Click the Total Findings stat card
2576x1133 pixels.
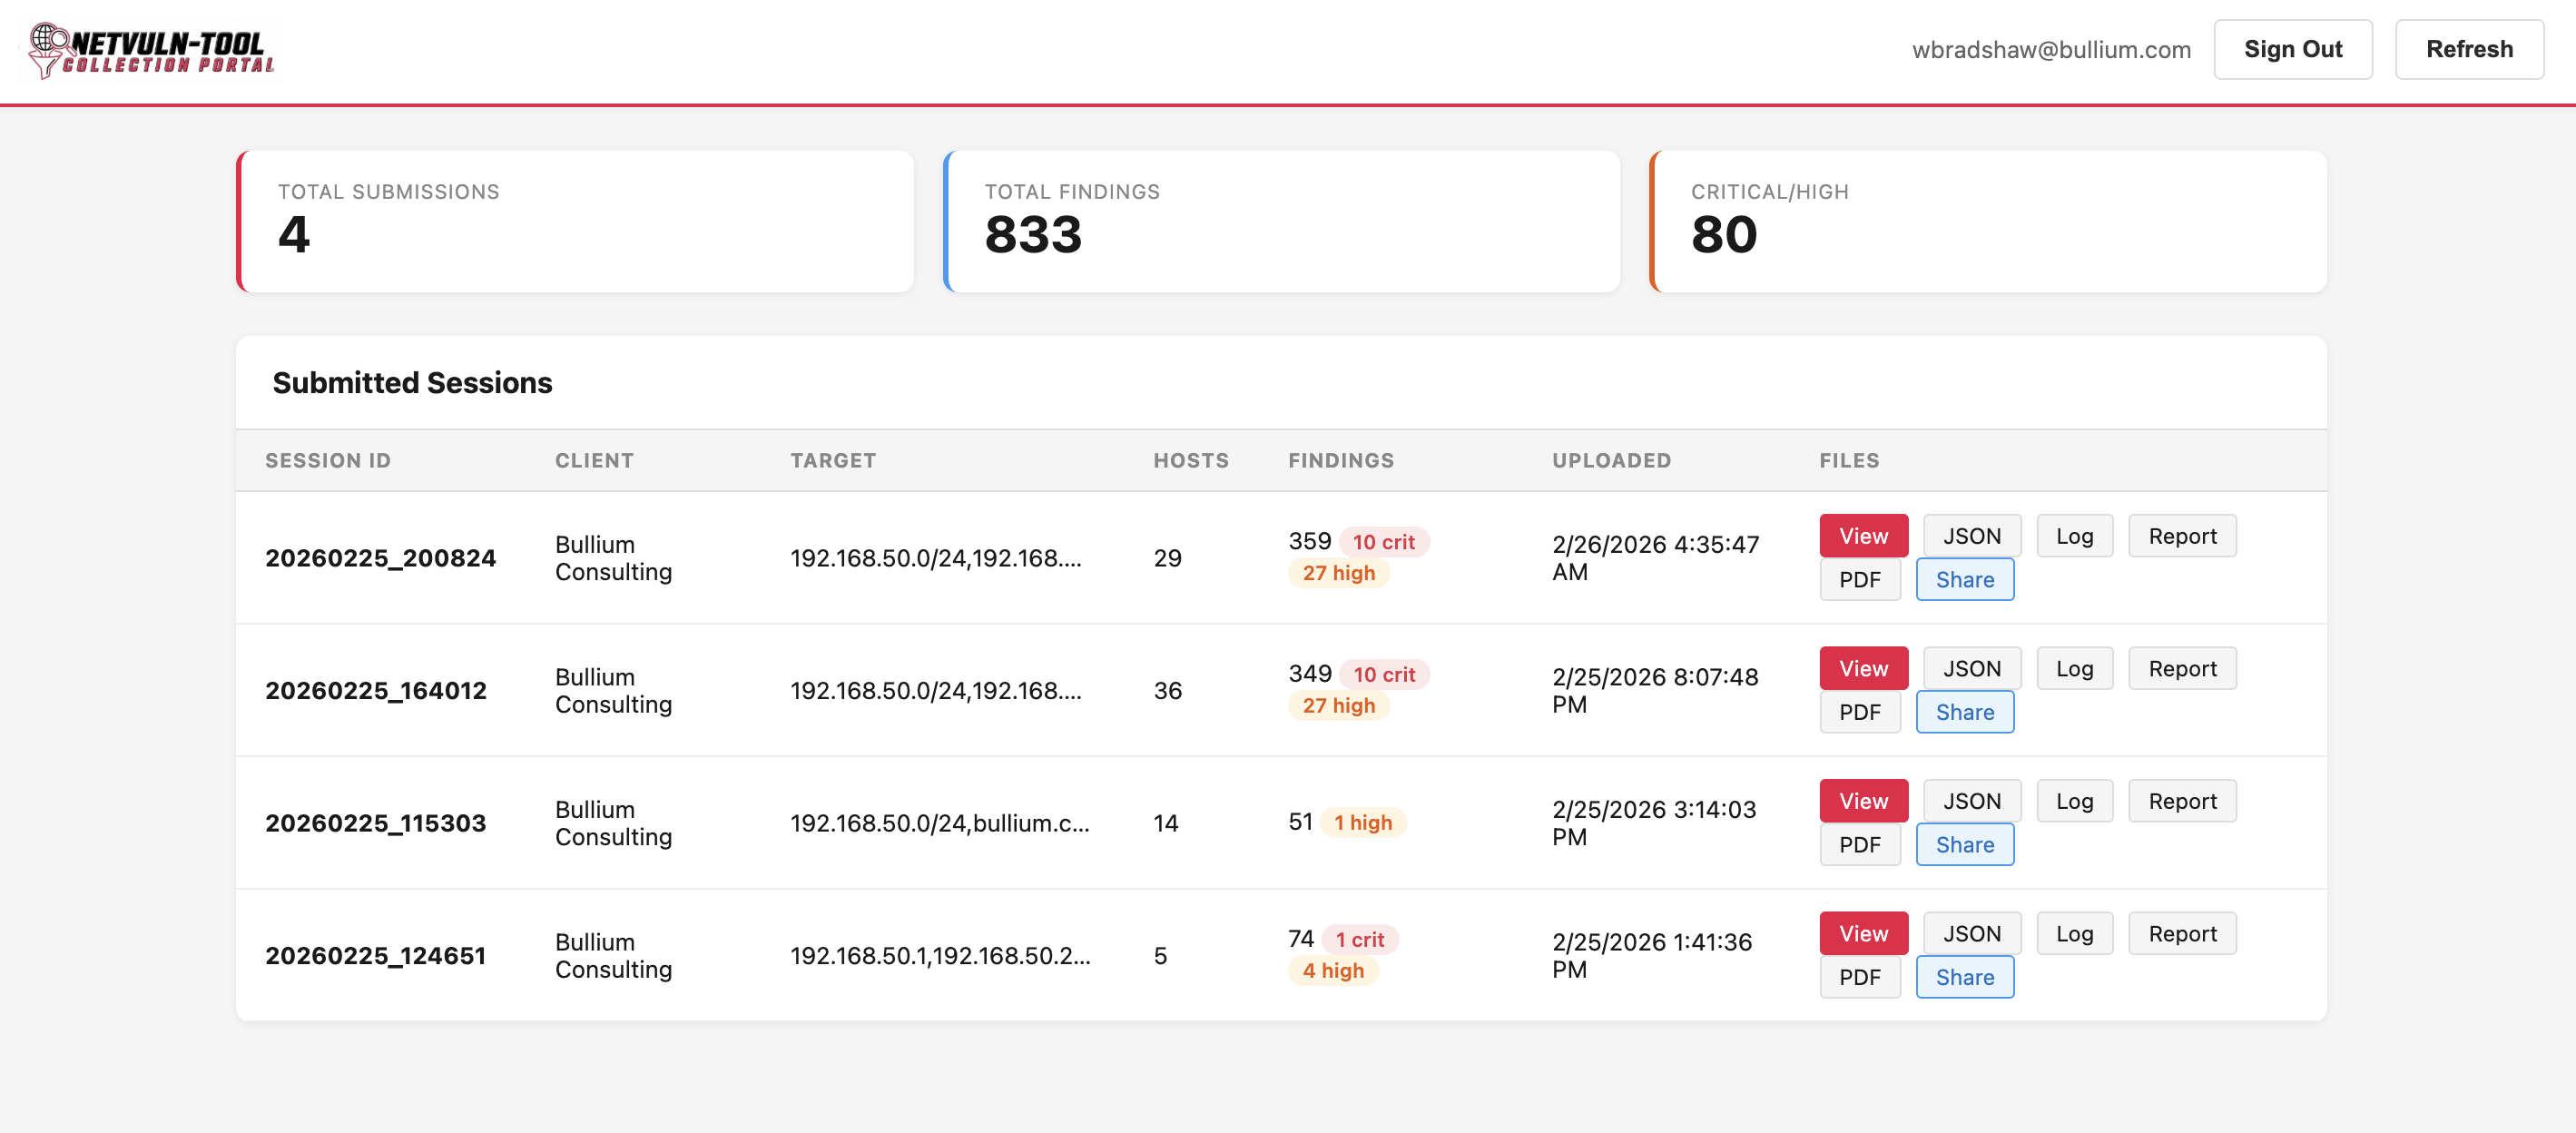point(1282,221)
